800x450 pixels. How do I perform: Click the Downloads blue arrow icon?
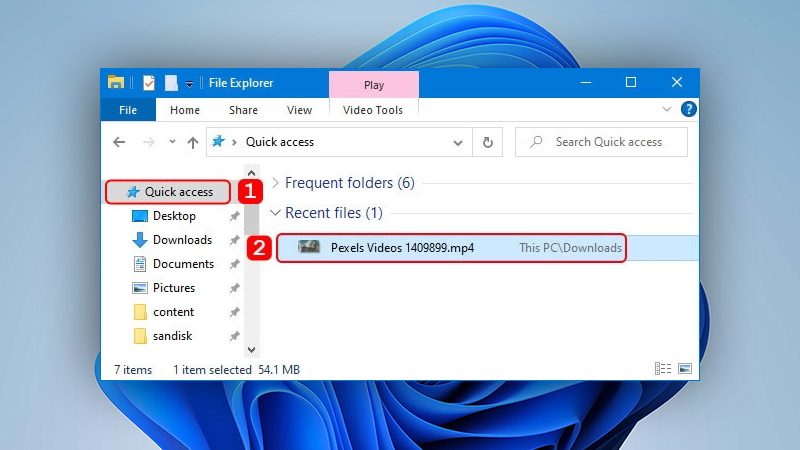(140, 240)
